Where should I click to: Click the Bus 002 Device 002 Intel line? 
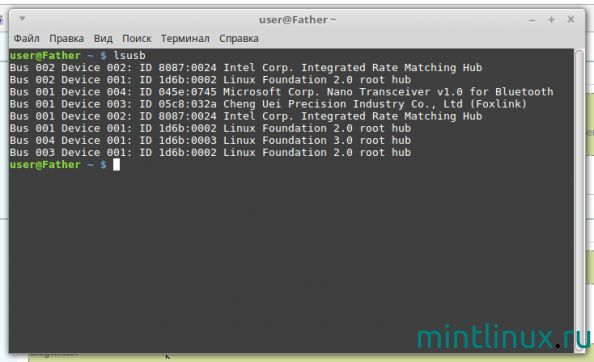(x=246, y=68)
